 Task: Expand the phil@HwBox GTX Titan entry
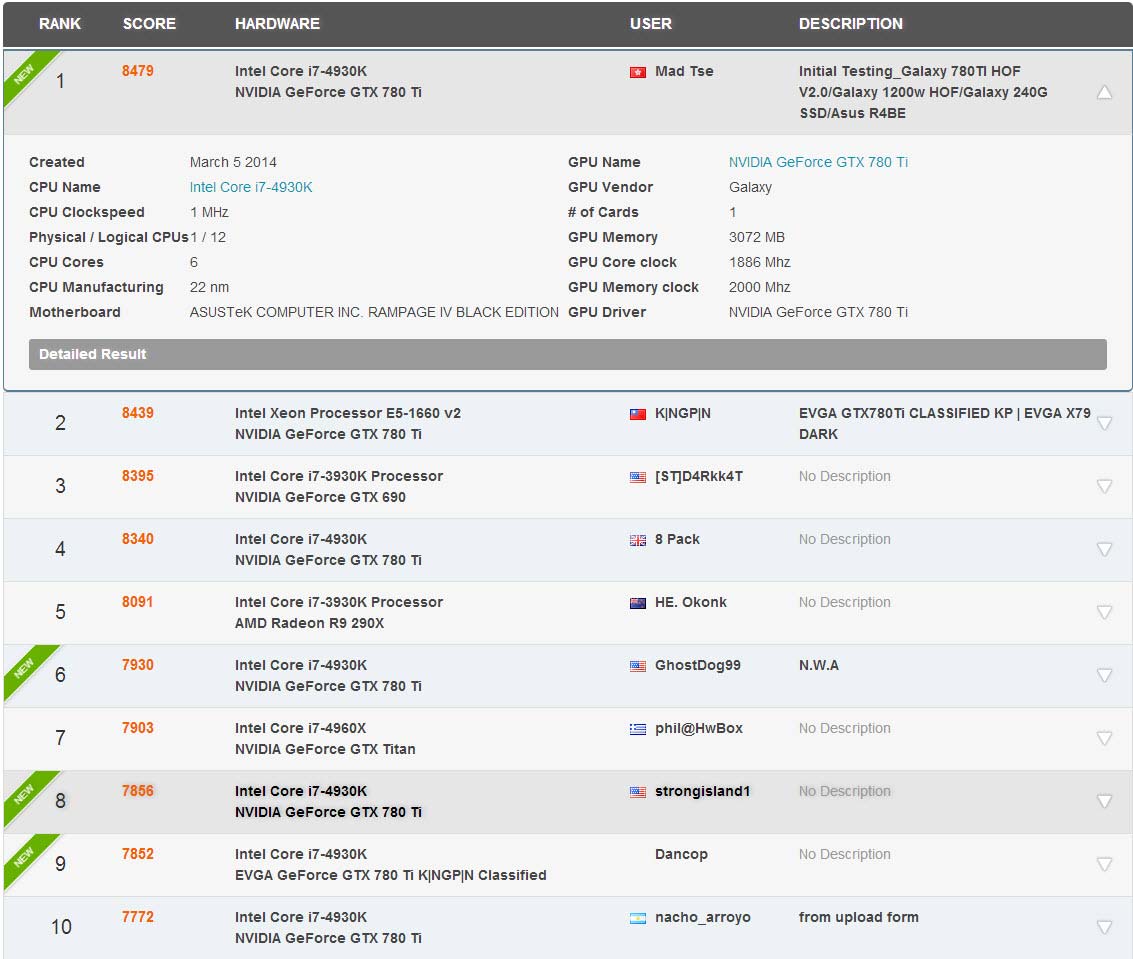click(1104, 738)
